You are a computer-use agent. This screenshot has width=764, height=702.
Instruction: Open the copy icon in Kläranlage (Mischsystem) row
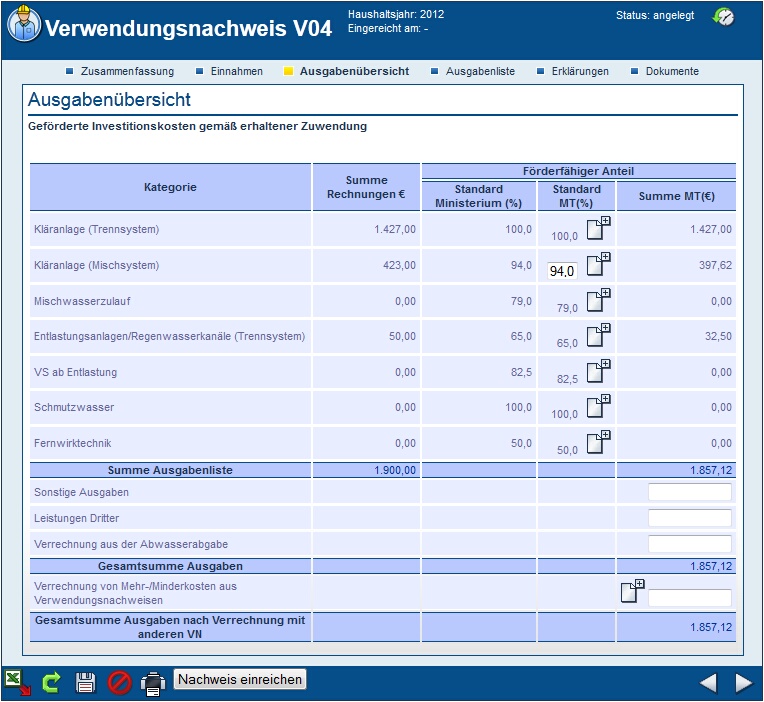[598, 264]
